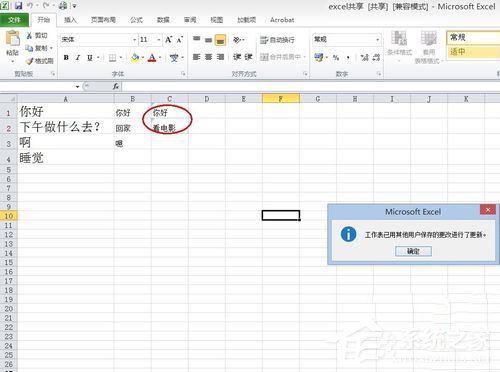Open font group dialog launcher
This screenshot has height=372, width=500.
tap(183, 74)
